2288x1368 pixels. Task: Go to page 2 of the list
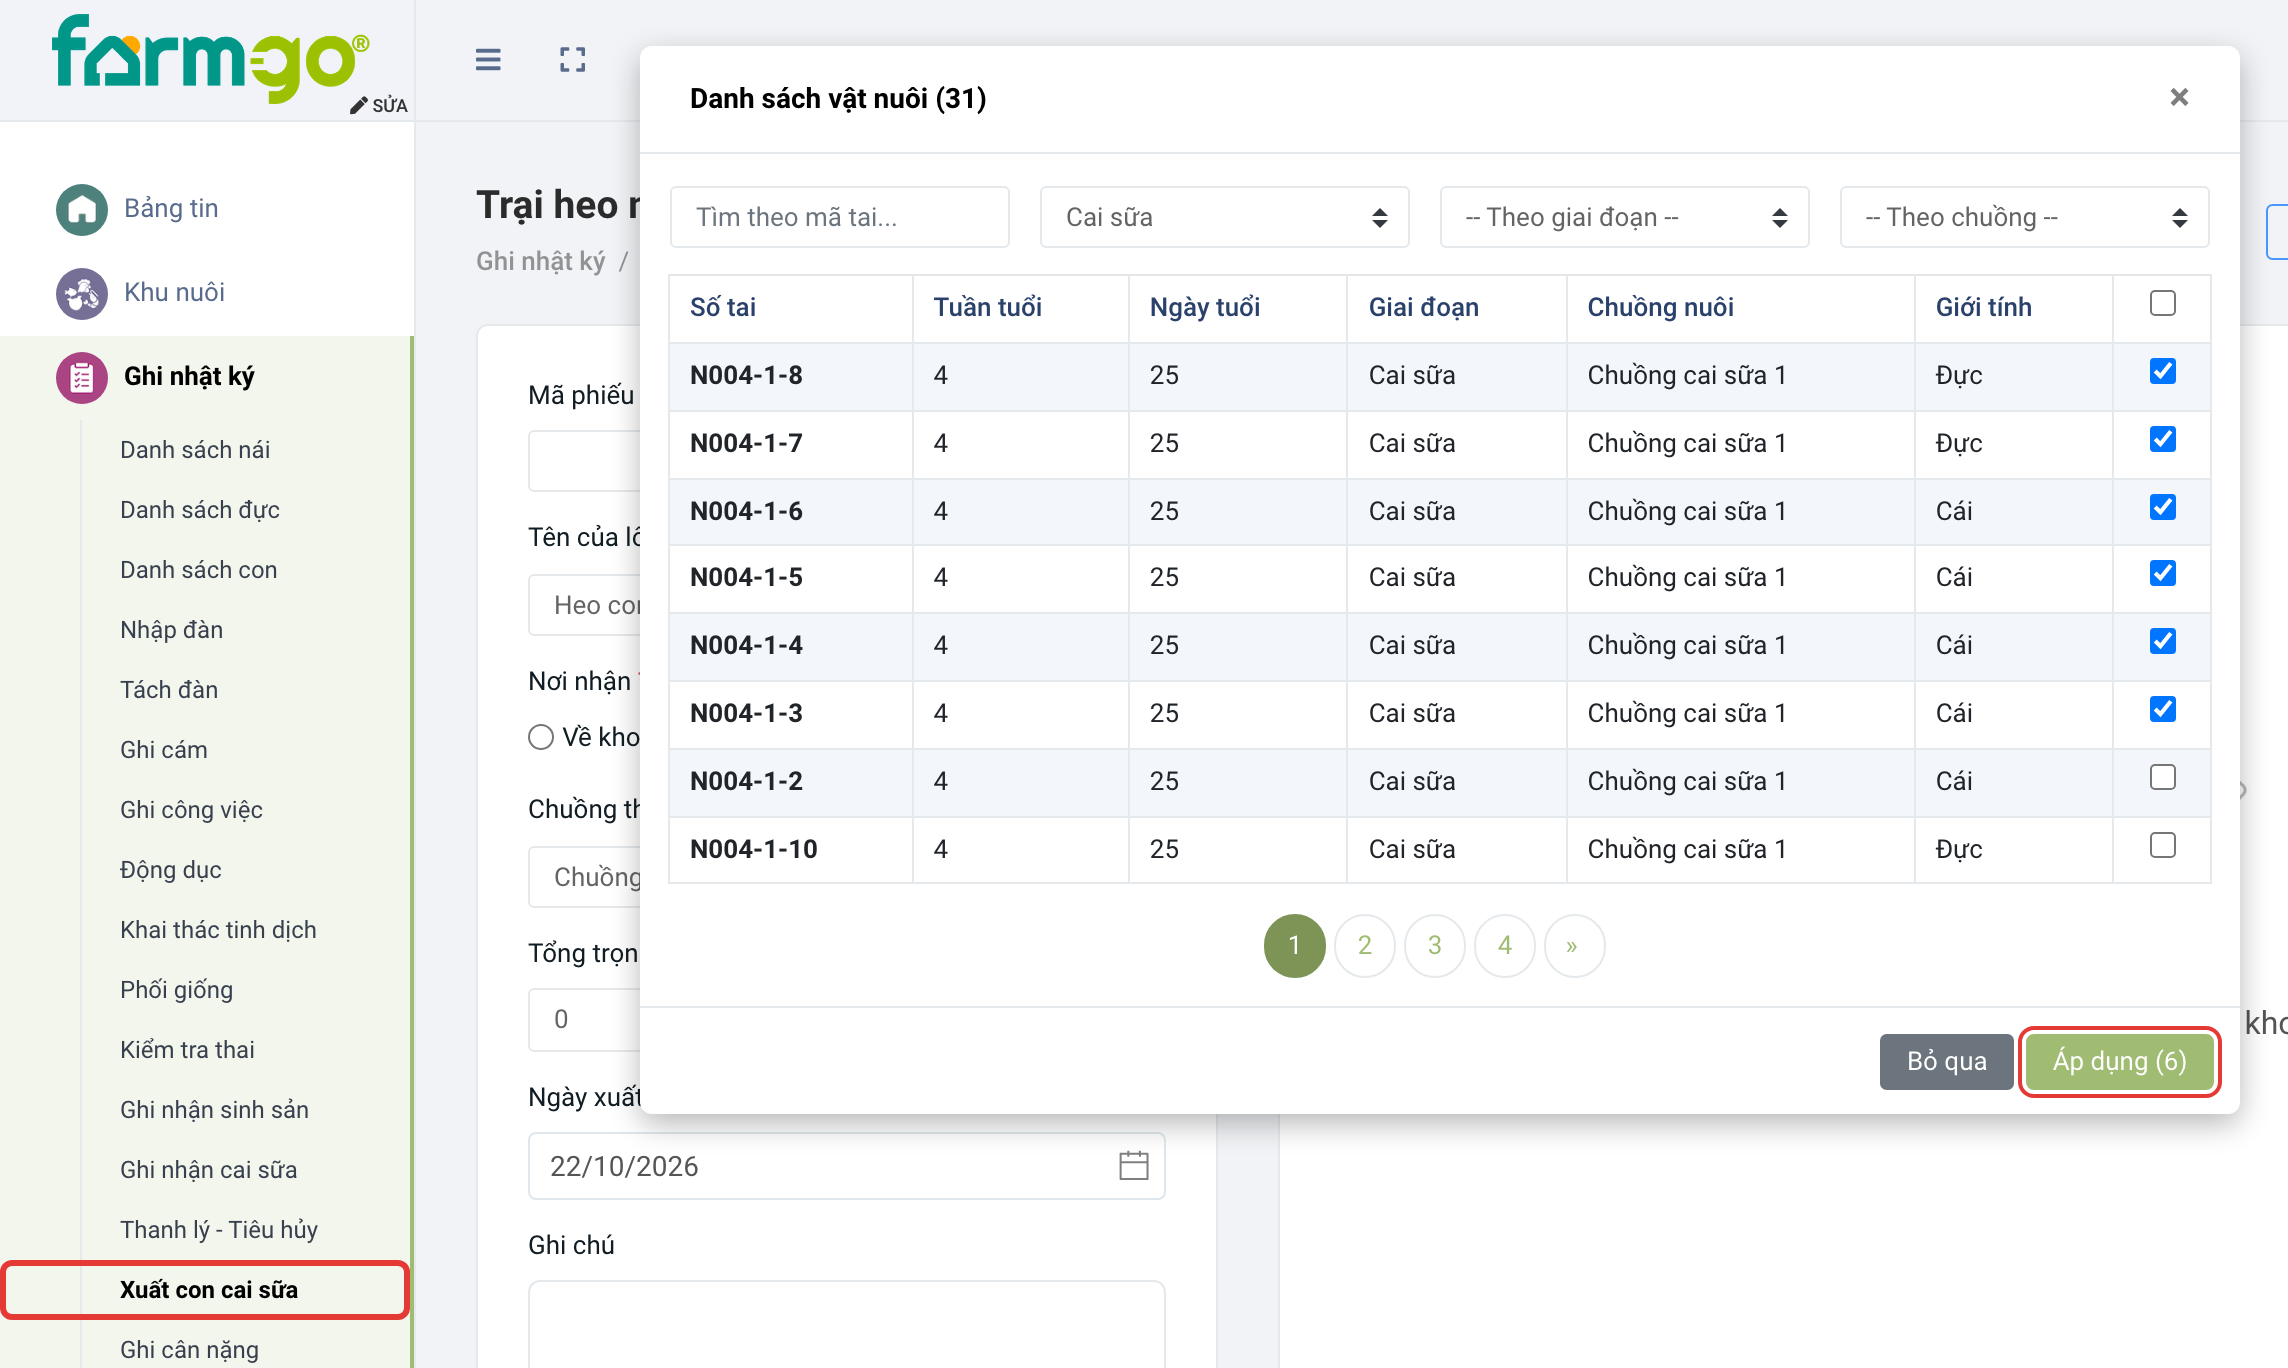tap(1365, 945)
